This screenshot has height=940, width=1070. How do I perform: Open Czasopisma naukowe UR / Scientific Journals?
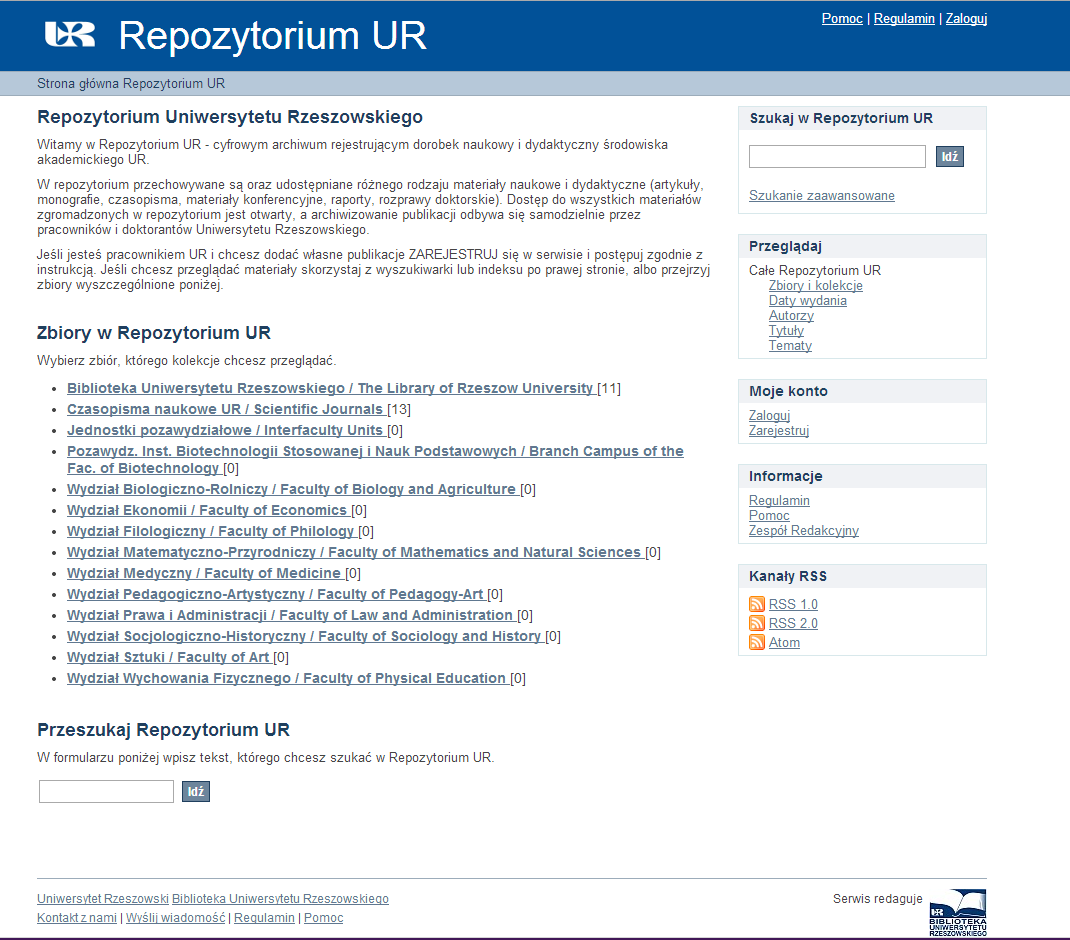point(226,410)
